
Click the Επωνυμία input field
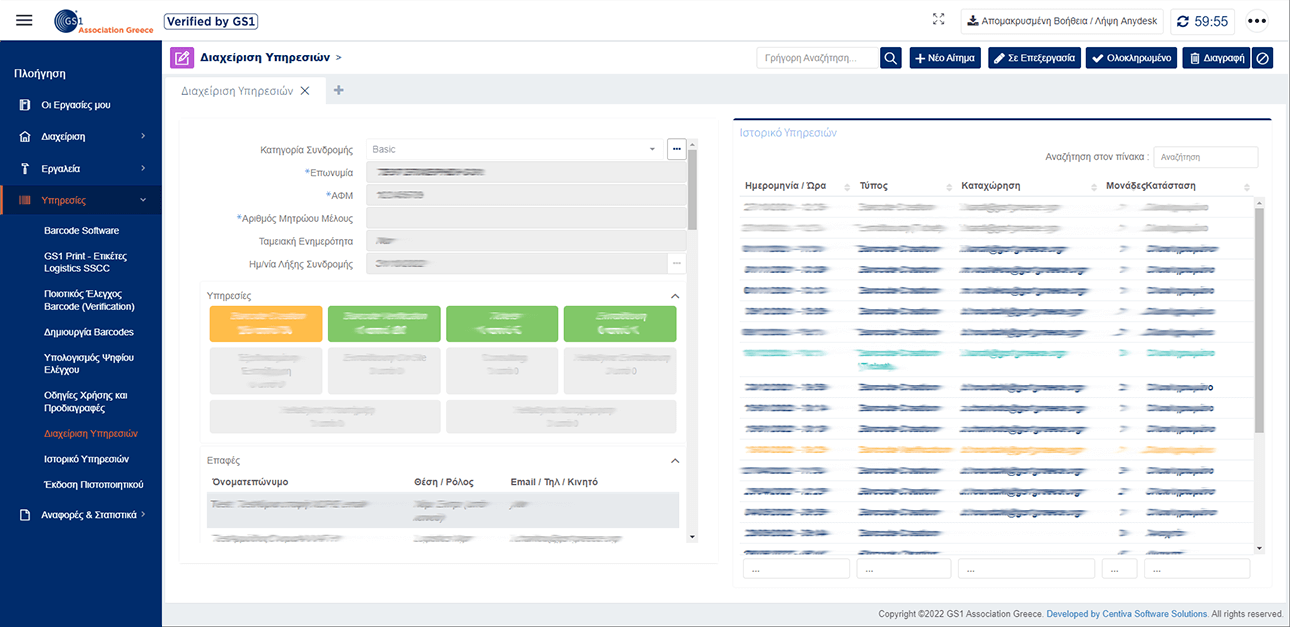(x=526, y=172)
